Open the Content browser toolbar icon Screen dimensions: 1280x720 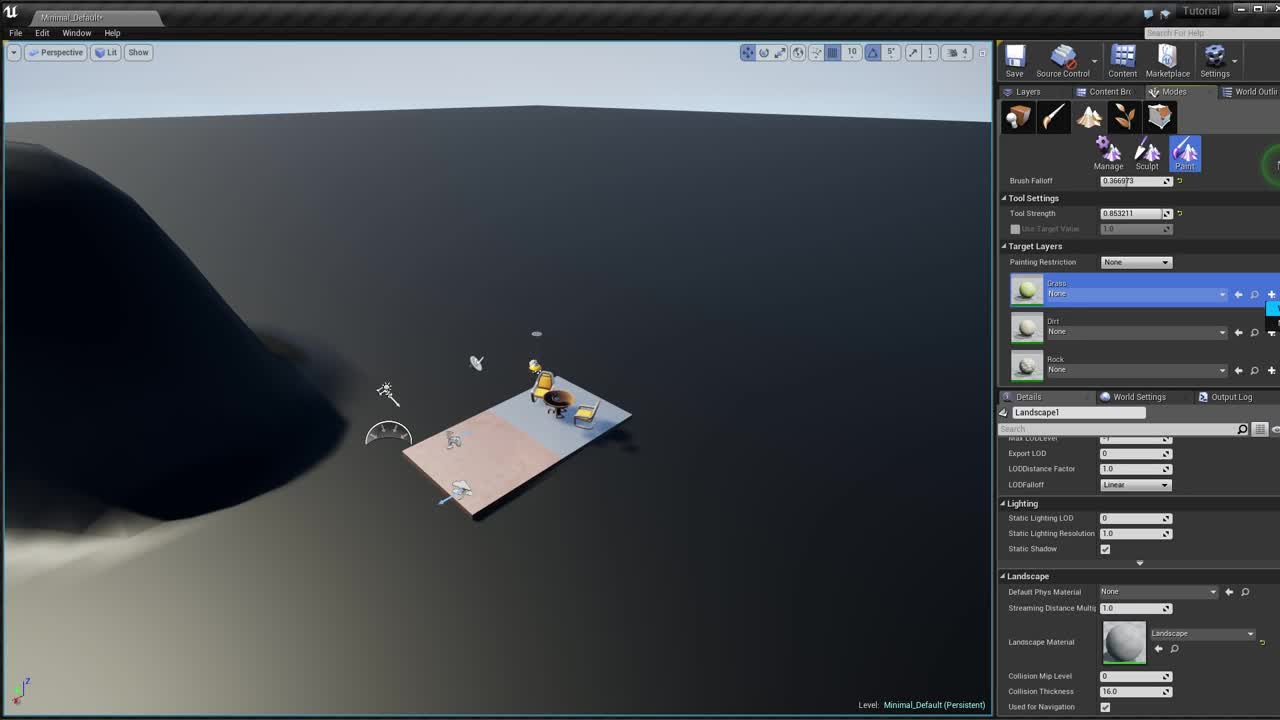[x=1123, y=61]
